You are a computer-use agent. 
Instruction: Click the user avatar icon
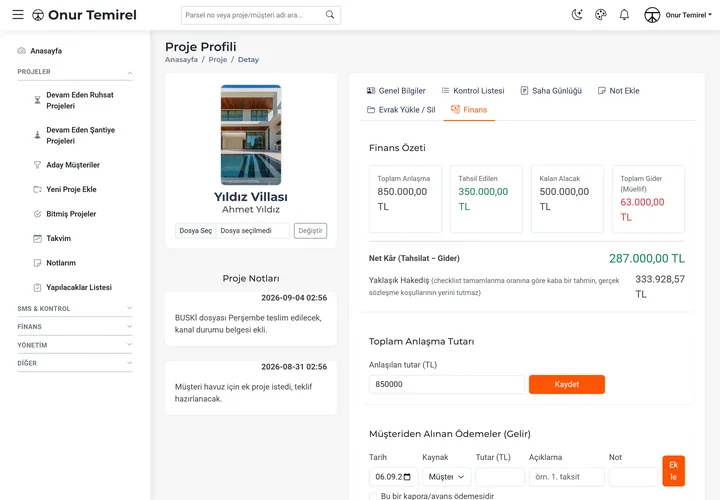click(x=652, y=15)
